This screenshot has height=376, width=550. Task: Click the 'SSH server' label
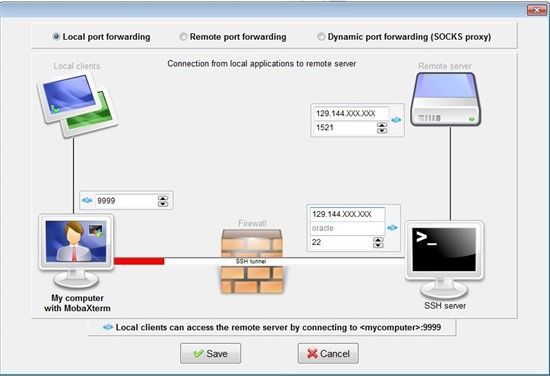[445, 306]
